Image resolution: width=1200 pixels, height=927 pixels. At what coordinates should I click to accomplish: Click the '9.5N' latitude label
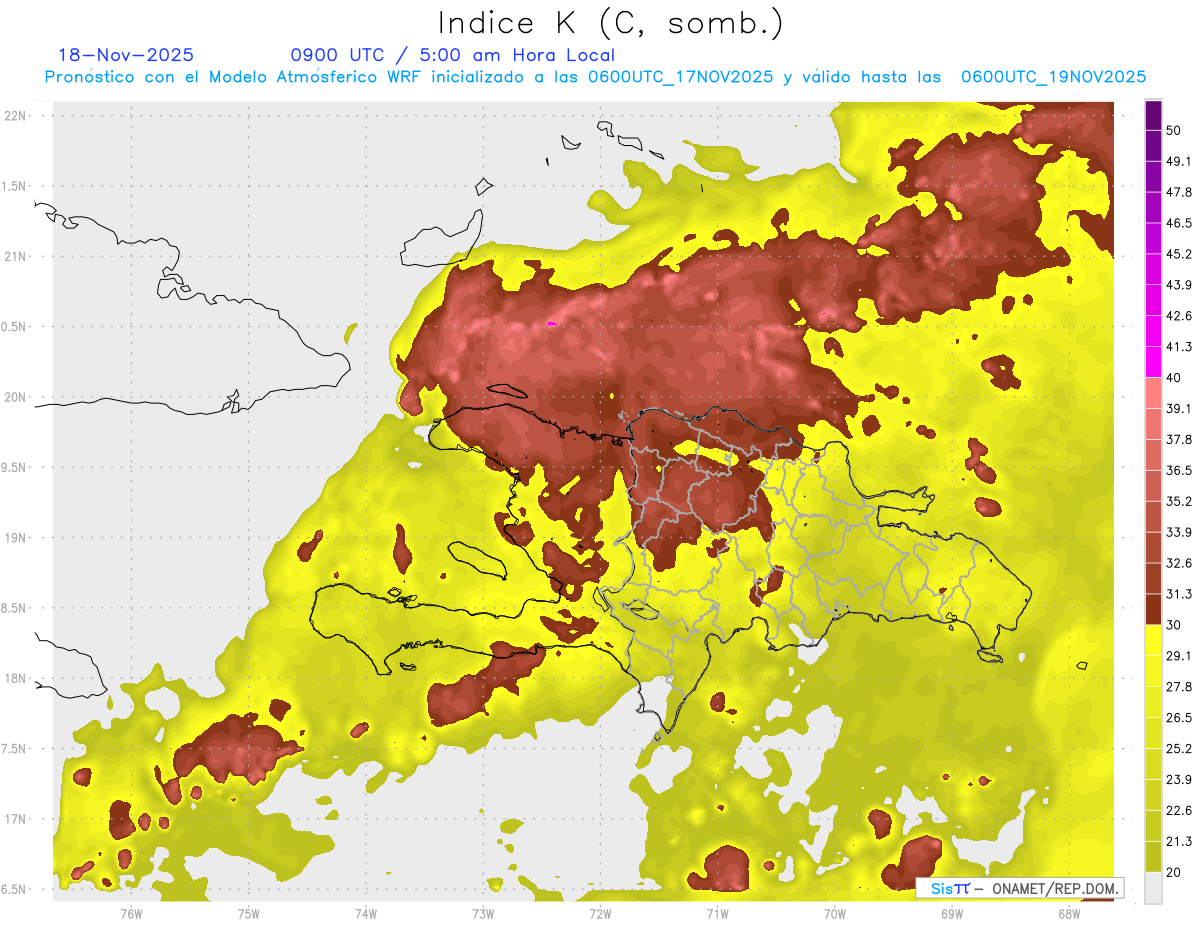pyautogui.click(x=15, y=467)
